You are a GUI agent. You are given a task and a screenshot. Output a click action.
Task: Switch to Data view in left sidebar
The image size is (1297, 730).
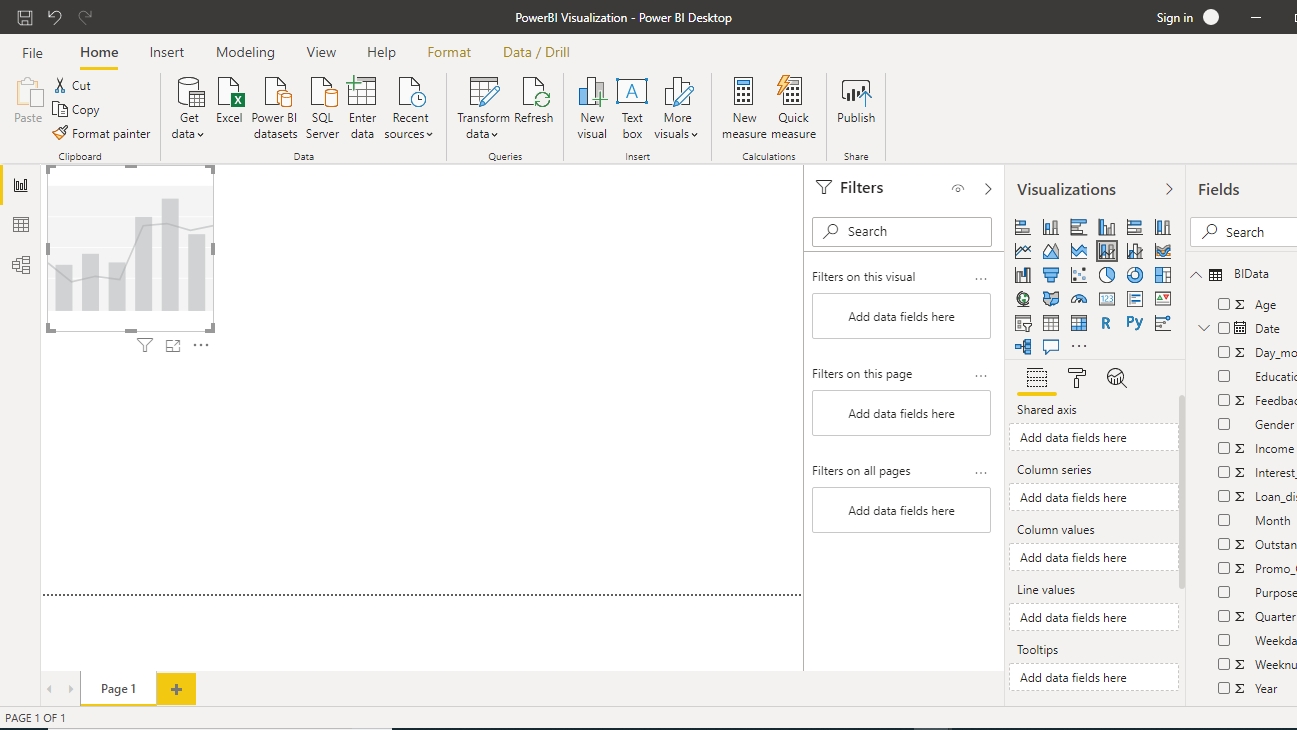(x=21, y=225)
